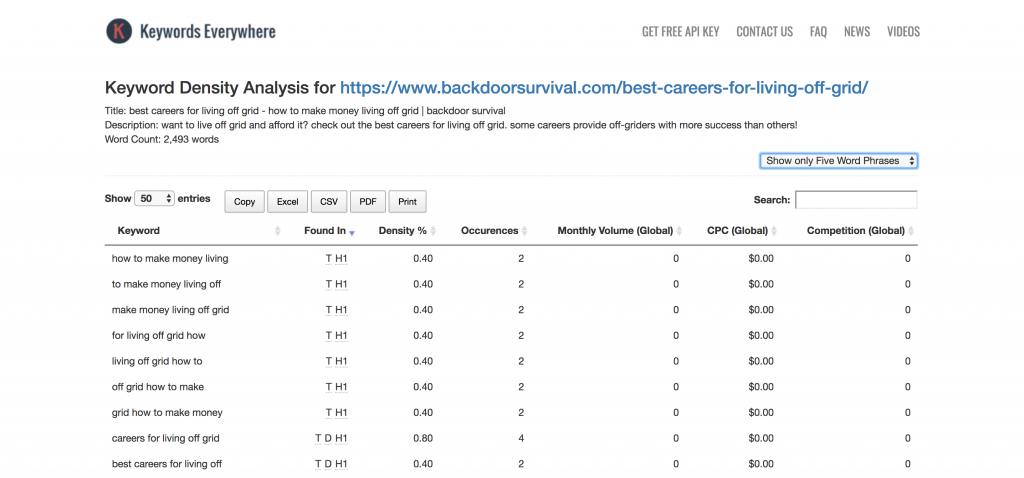Select keyword 'how to make money living'
The height and width of the screenshot is (478, 1024).
tap(170, 259)
